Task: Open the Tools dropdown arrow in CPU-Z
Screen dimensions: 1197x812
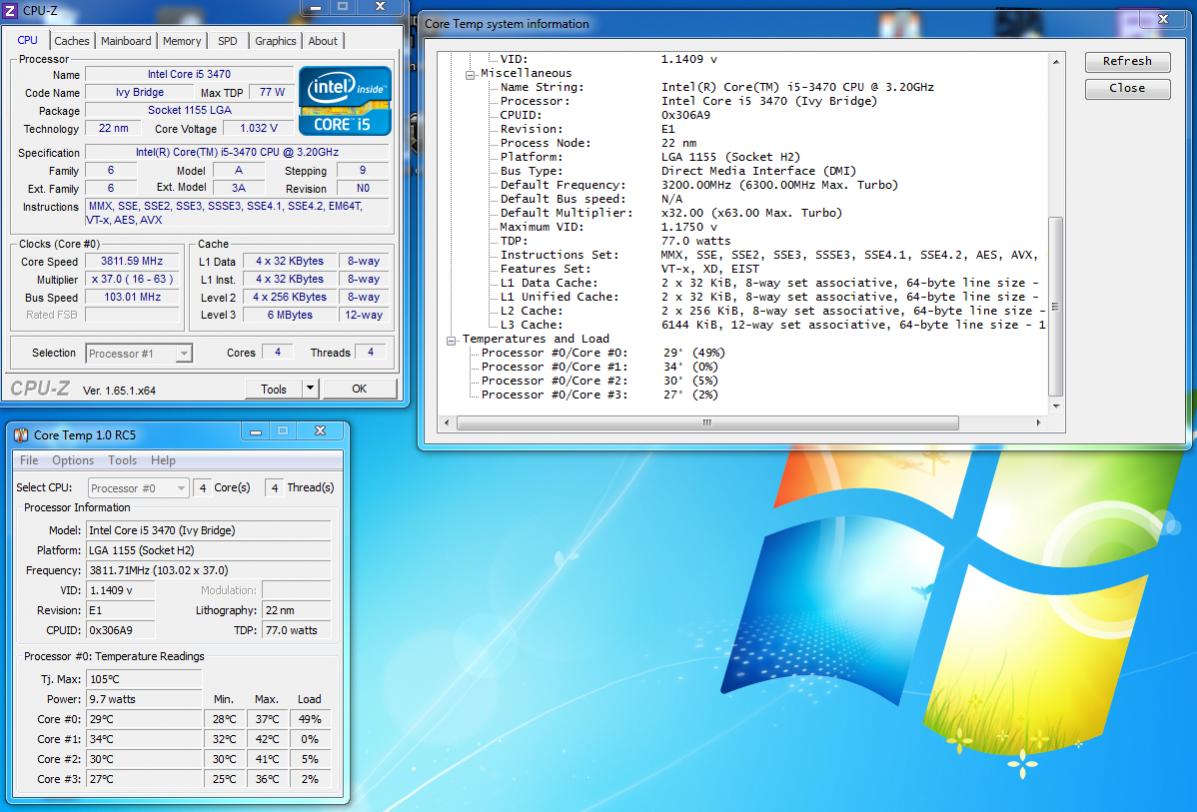Action: click(310, 389)
